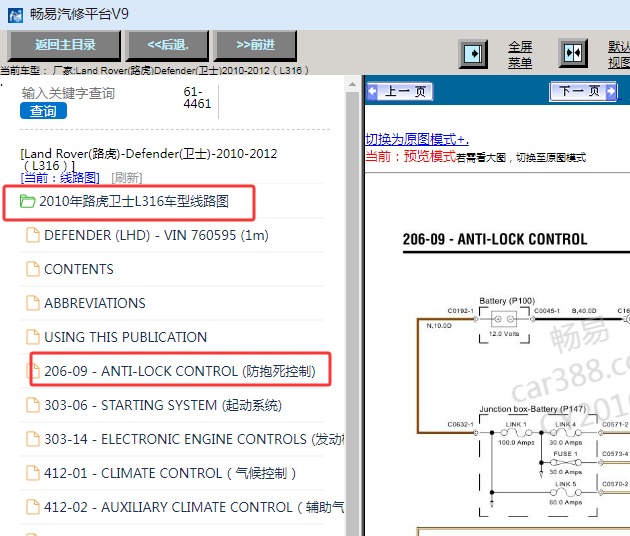The image size is (630, 536).
Task: Open DEFENDER (LHD) - VIN 760595 document
Action: click(156, 235)
